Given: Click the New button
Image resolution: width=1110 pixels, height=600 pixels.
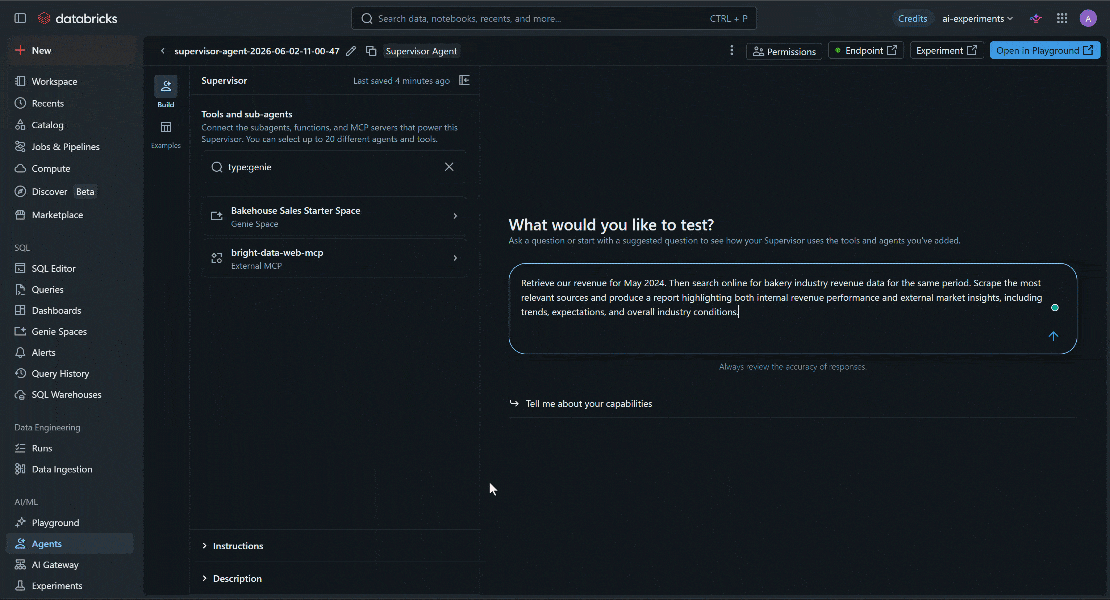Looking at the screenshot, I should [69, 50].
